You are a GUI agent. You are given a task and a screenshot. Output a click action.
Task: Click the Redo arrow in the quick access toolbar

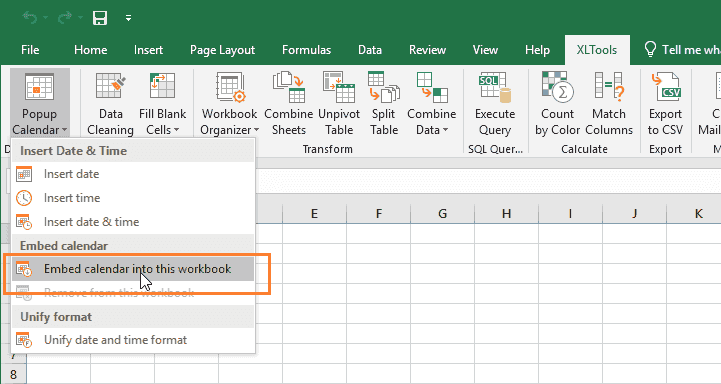64,18
